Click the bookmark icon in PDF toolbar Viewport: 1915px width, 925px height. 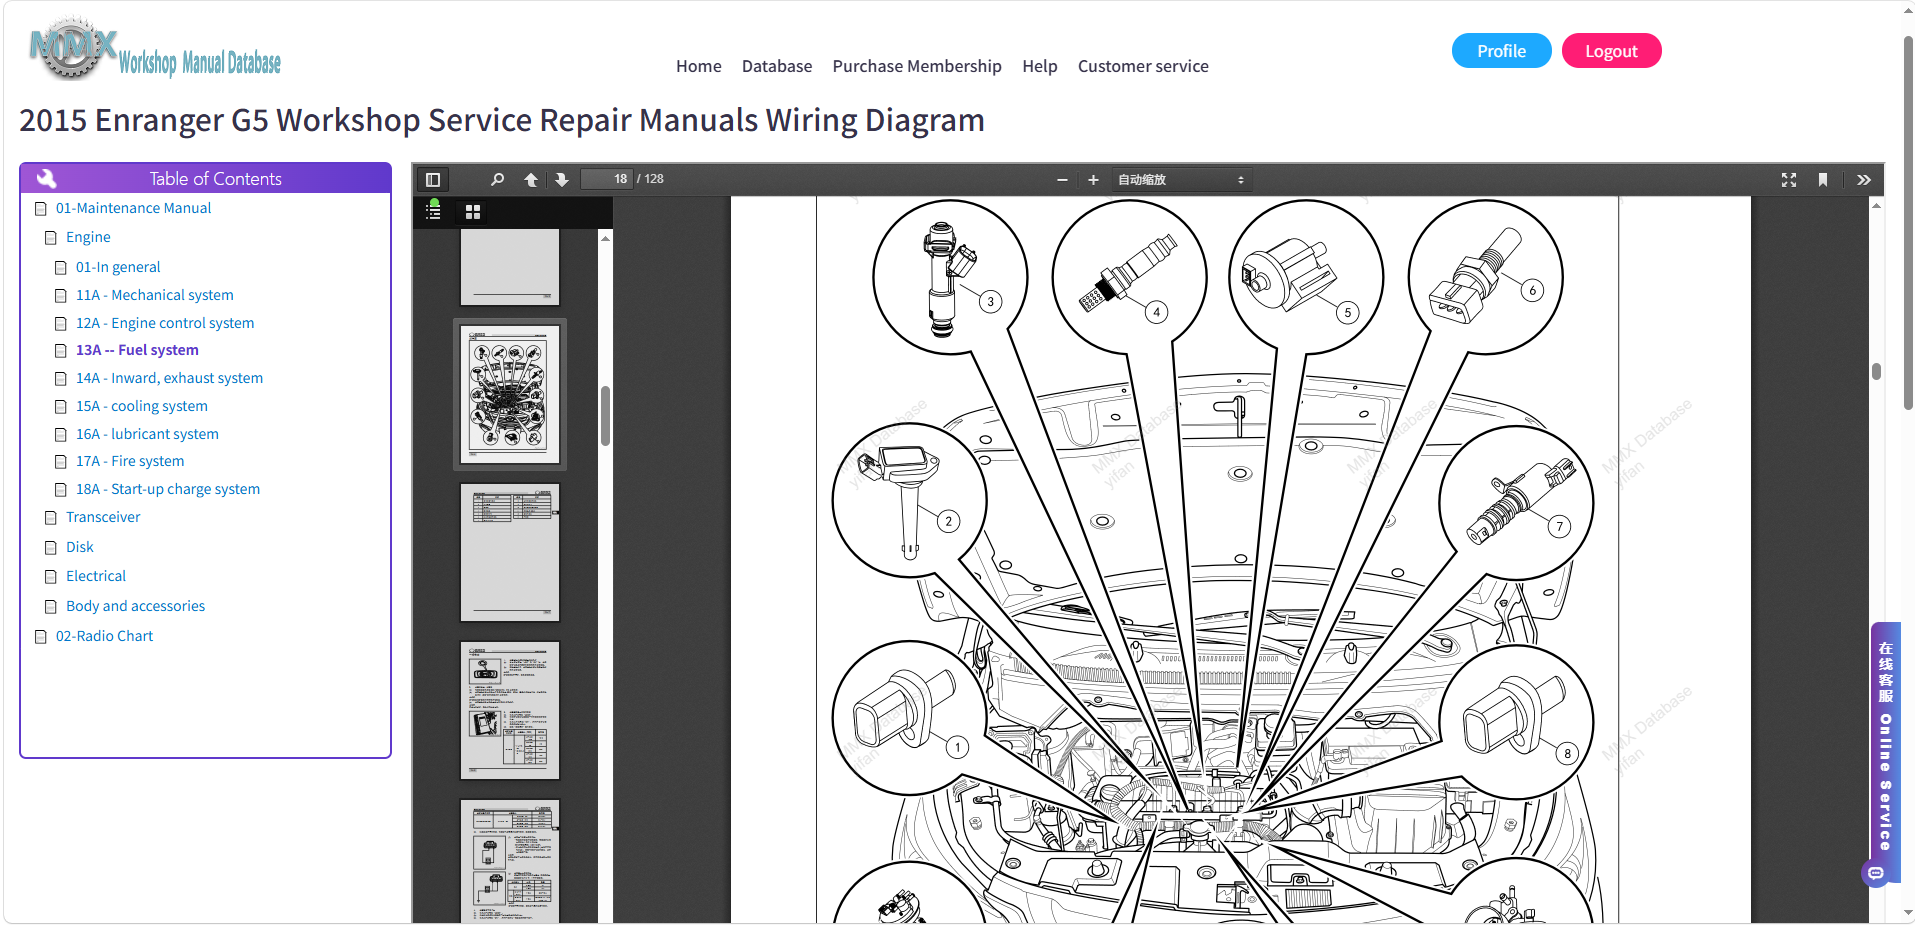click(1823, 180)
